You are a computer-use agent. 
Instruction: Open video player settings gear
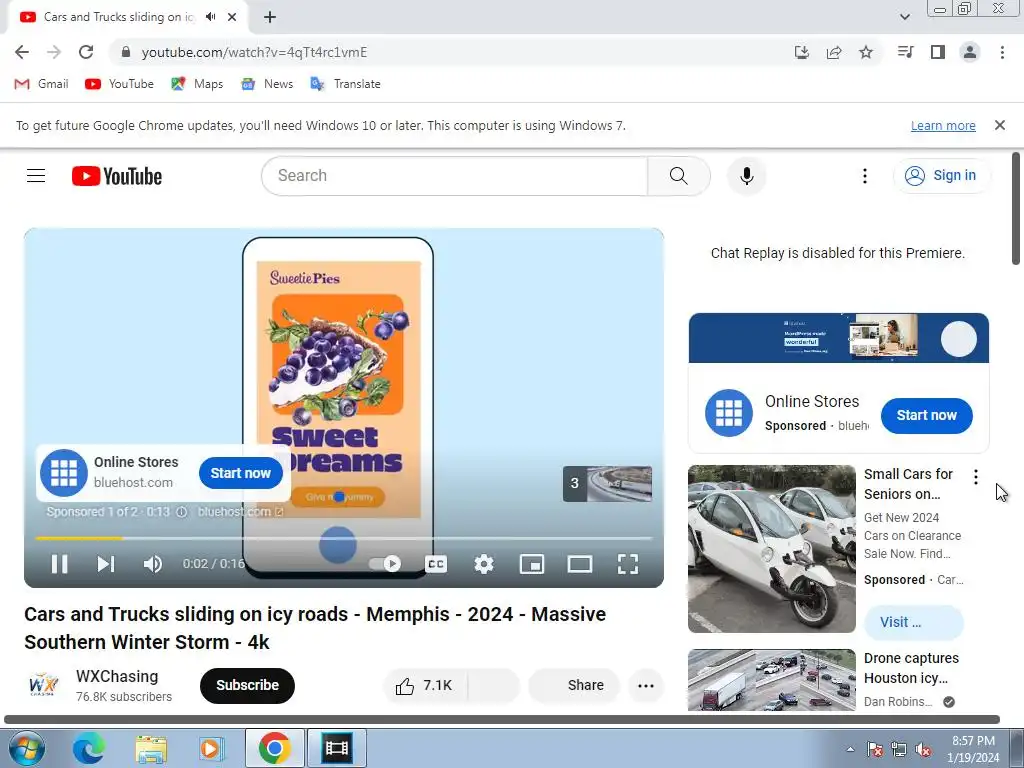484,564
